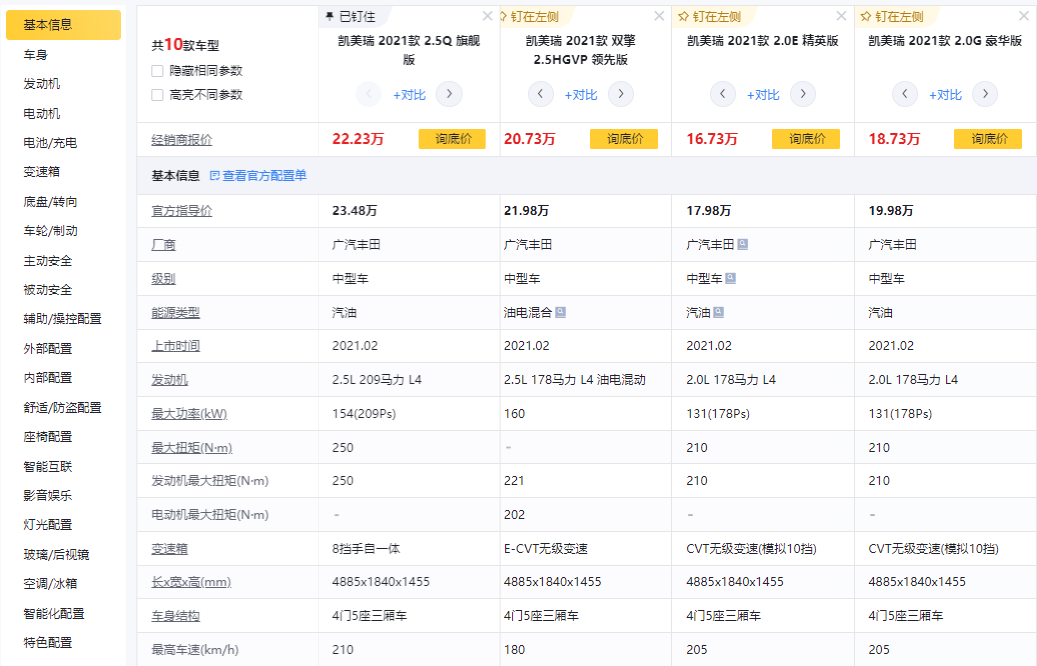Click 询底价 for 18.73万 model
The image size is (1037, 666).
(988, 139)
